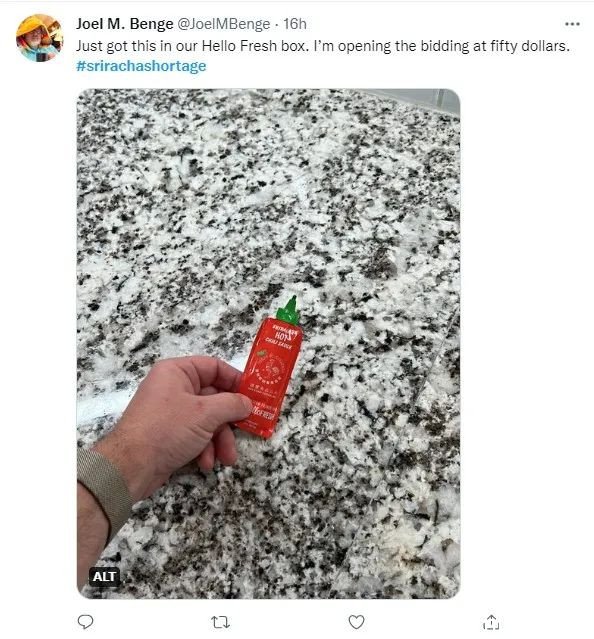The image size is (594, 639).
Task: Open the 16h timestamp link
Action: [295, 24]
